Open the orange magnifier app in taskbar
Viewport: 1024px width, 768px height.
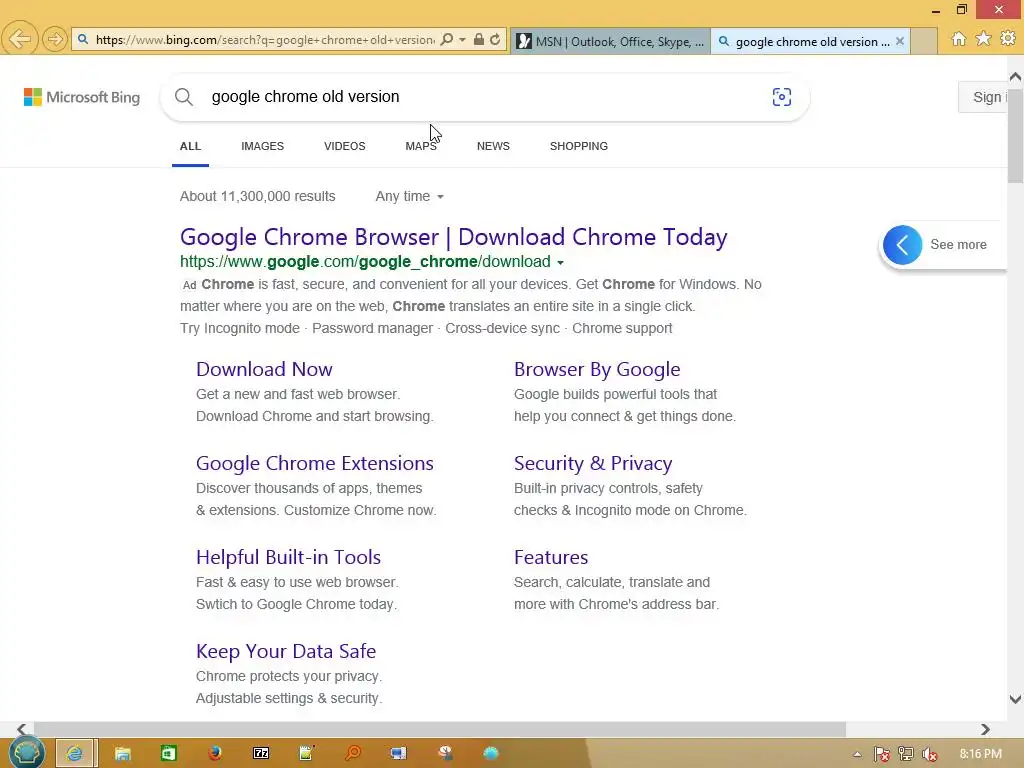[x=353, y=754]
